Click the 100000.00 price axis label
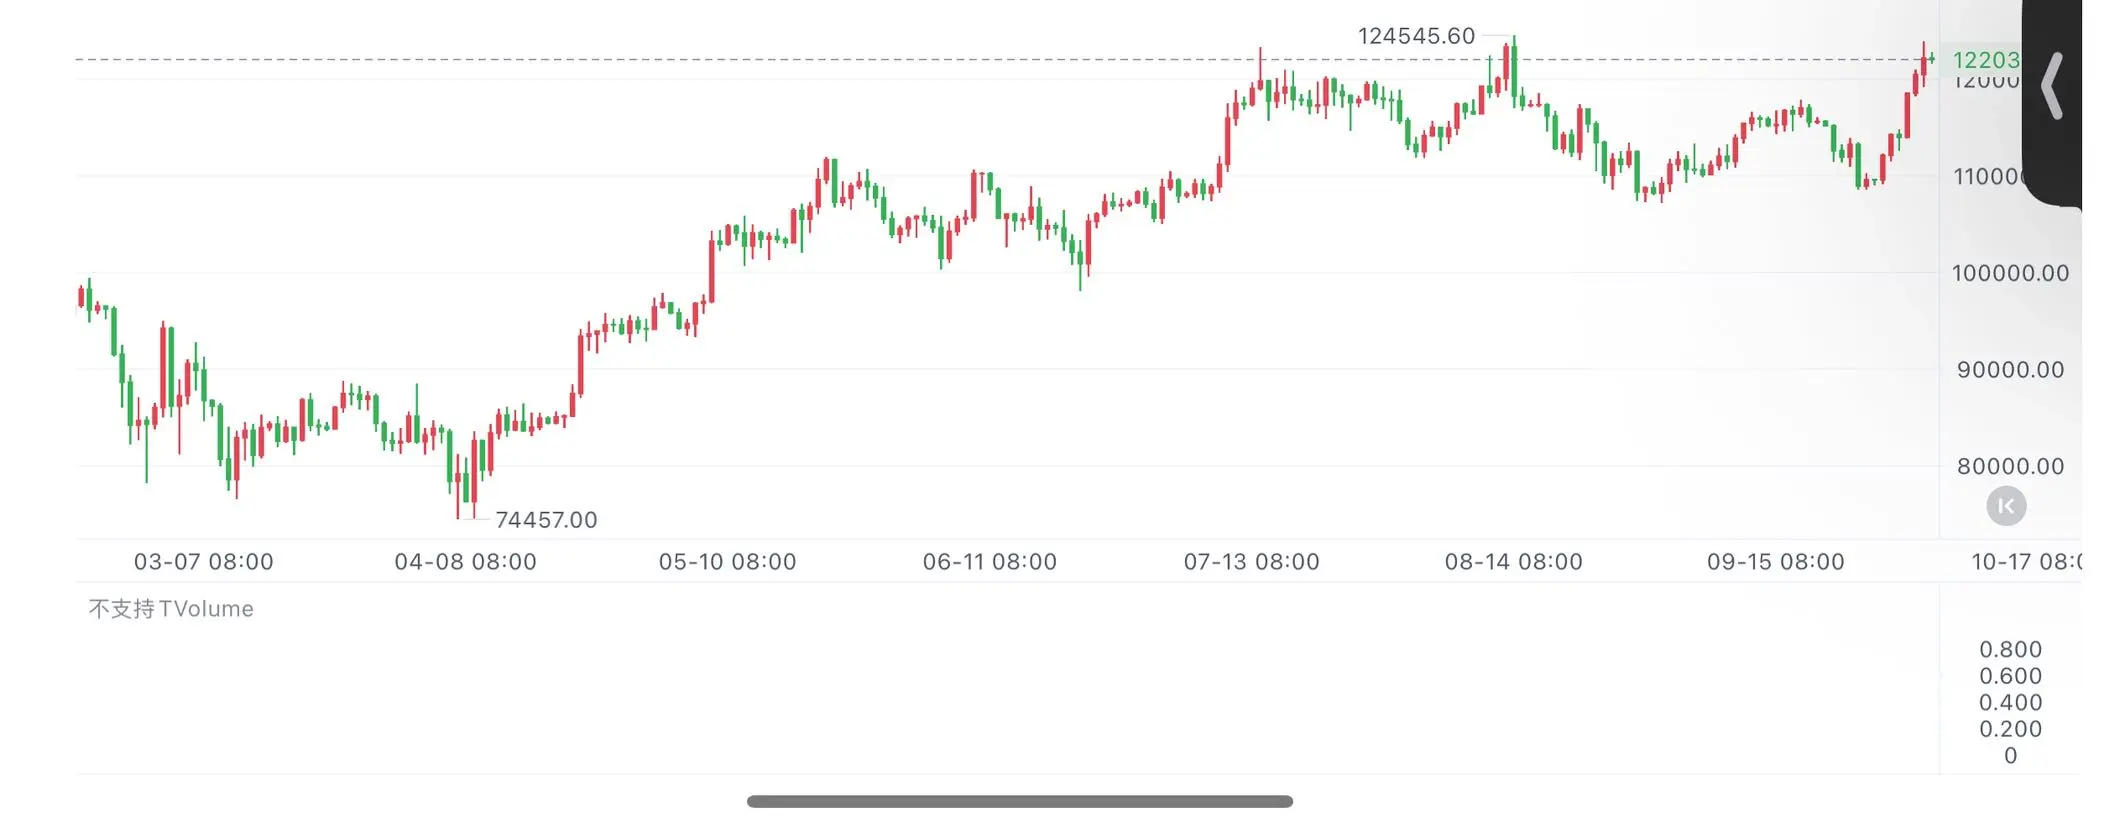This screenshot has height=828, width=2125. coord(2010,273)
